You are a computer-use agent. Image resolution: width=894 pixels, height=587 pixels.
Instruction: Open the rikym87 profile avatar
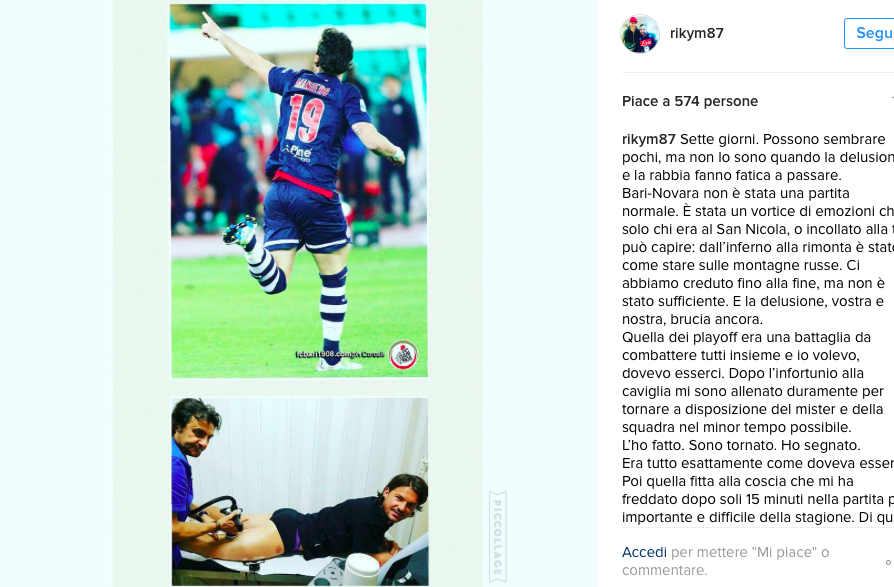pyautogui.click(x=639, y=34)
